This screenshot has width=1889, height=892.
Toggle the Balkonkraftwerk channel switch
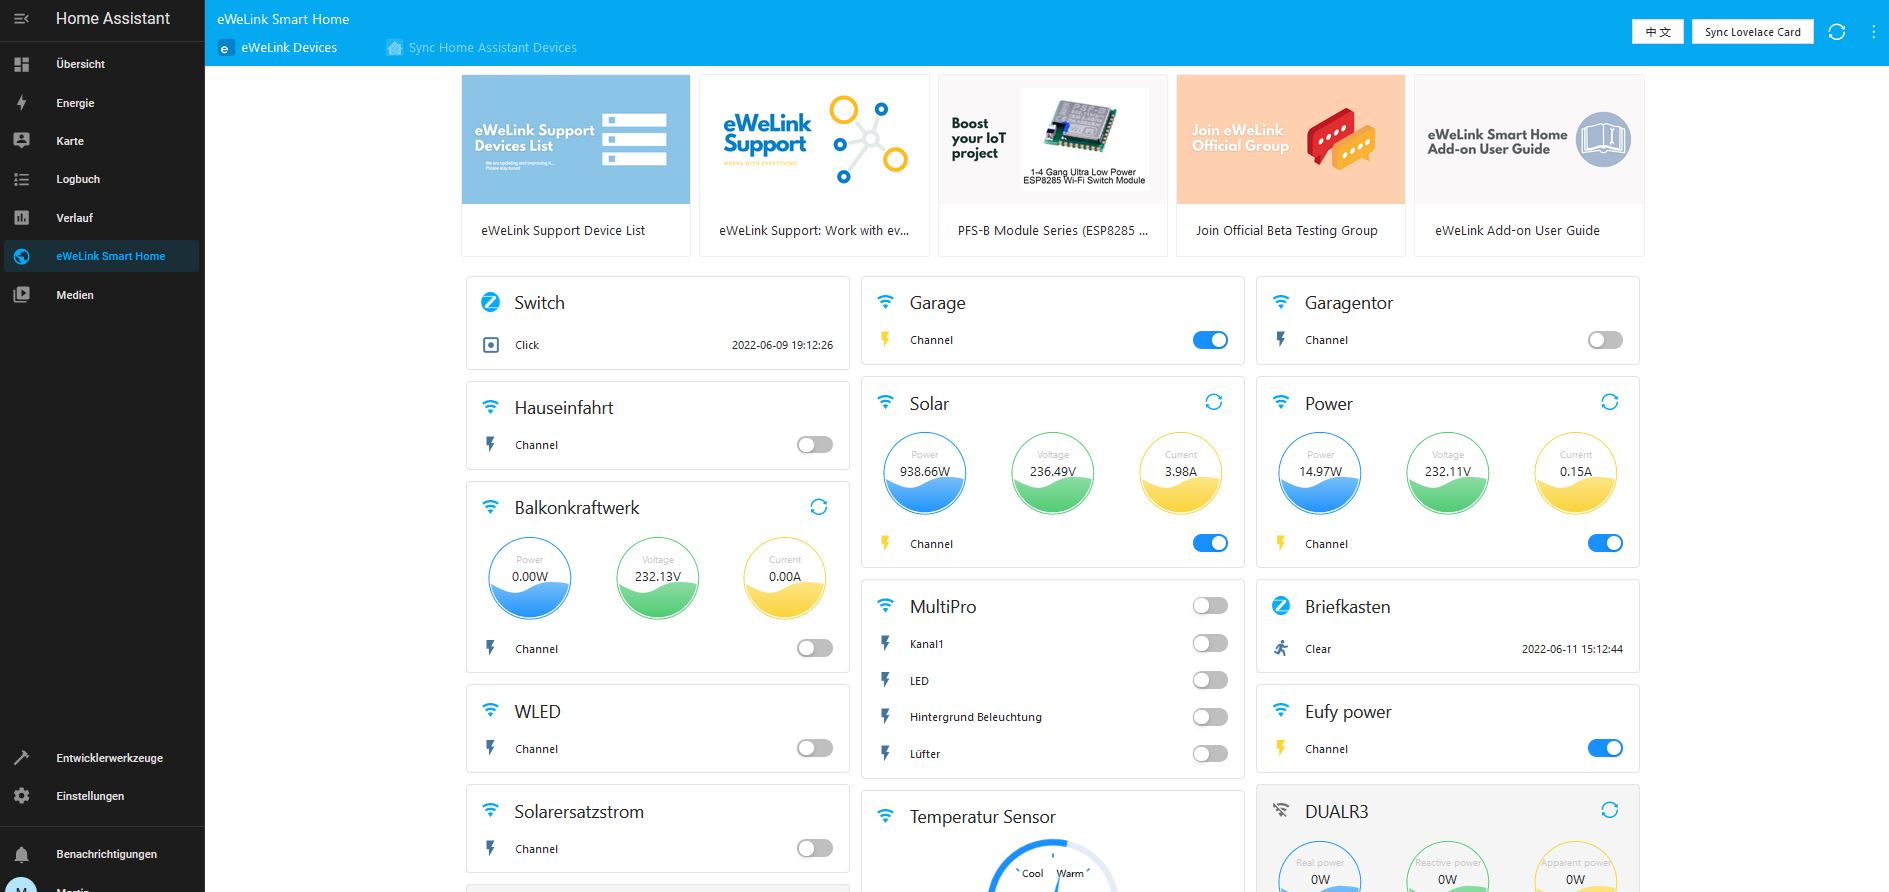click(x=815, y=648)
